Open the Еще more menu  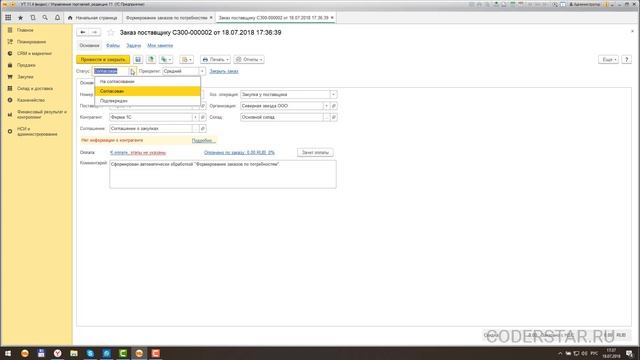click(x=609, y=60)
